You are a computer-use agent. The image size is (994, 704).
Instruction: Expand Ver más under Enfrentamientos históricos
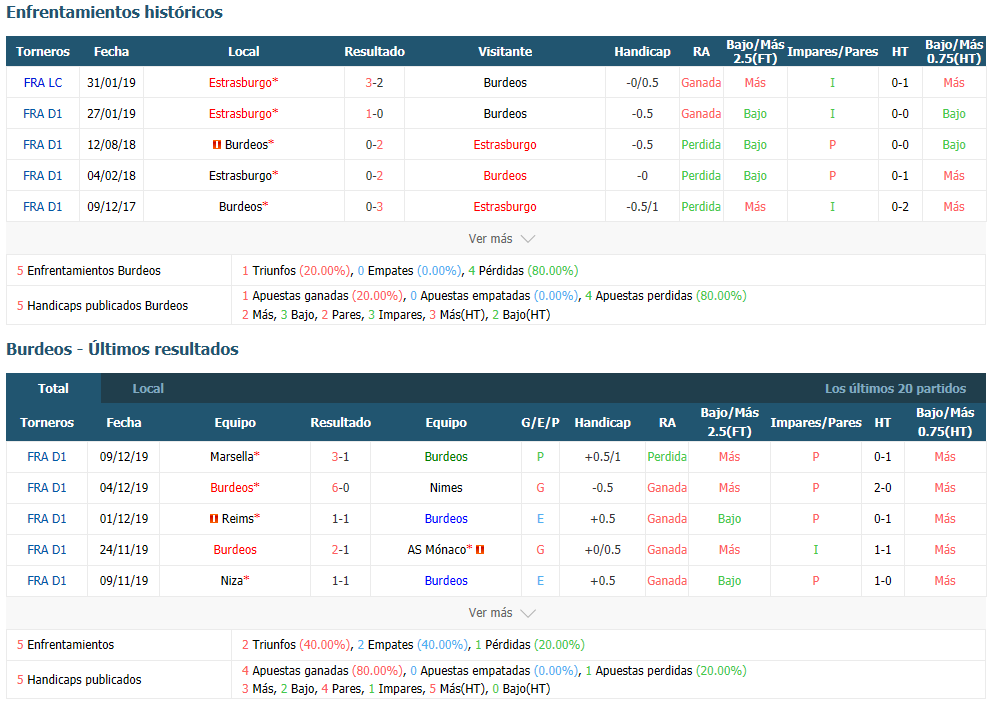point(501,238)
